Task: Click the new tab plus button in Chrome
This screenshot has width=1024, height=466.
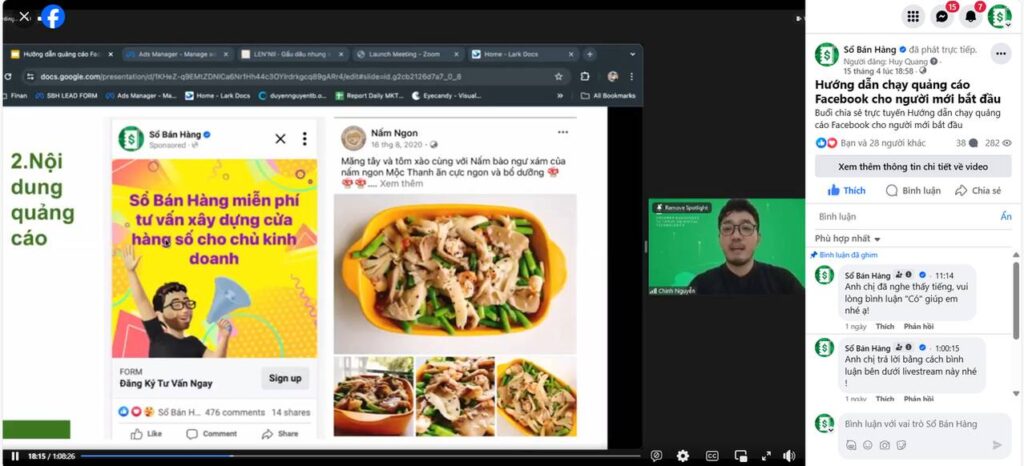Action: click(590, 54)
